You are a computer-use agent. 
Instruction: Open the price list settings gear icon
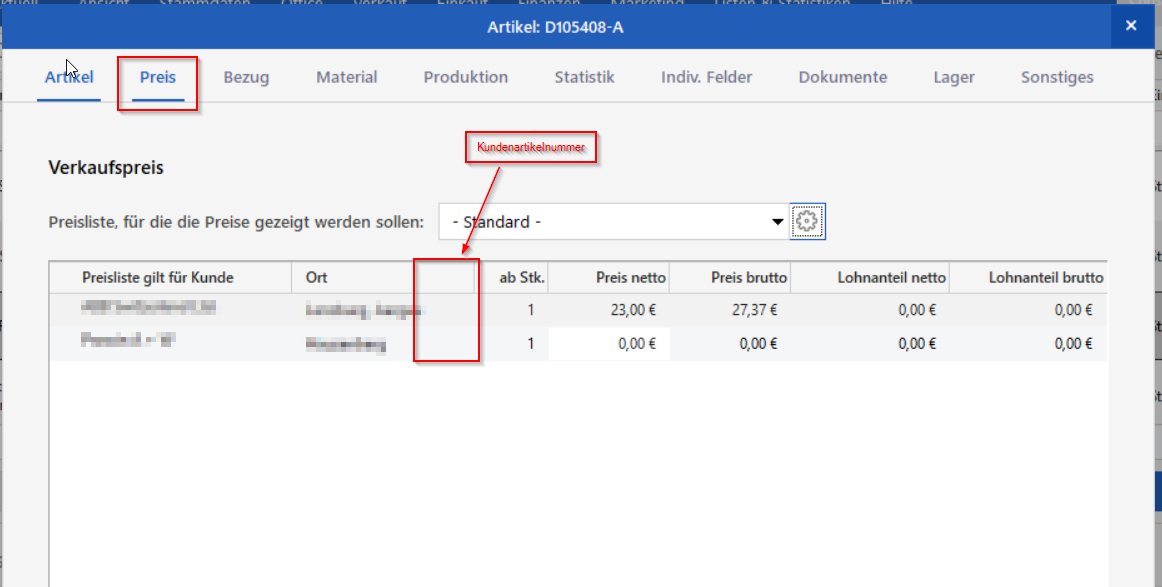[x=807, y=221]
